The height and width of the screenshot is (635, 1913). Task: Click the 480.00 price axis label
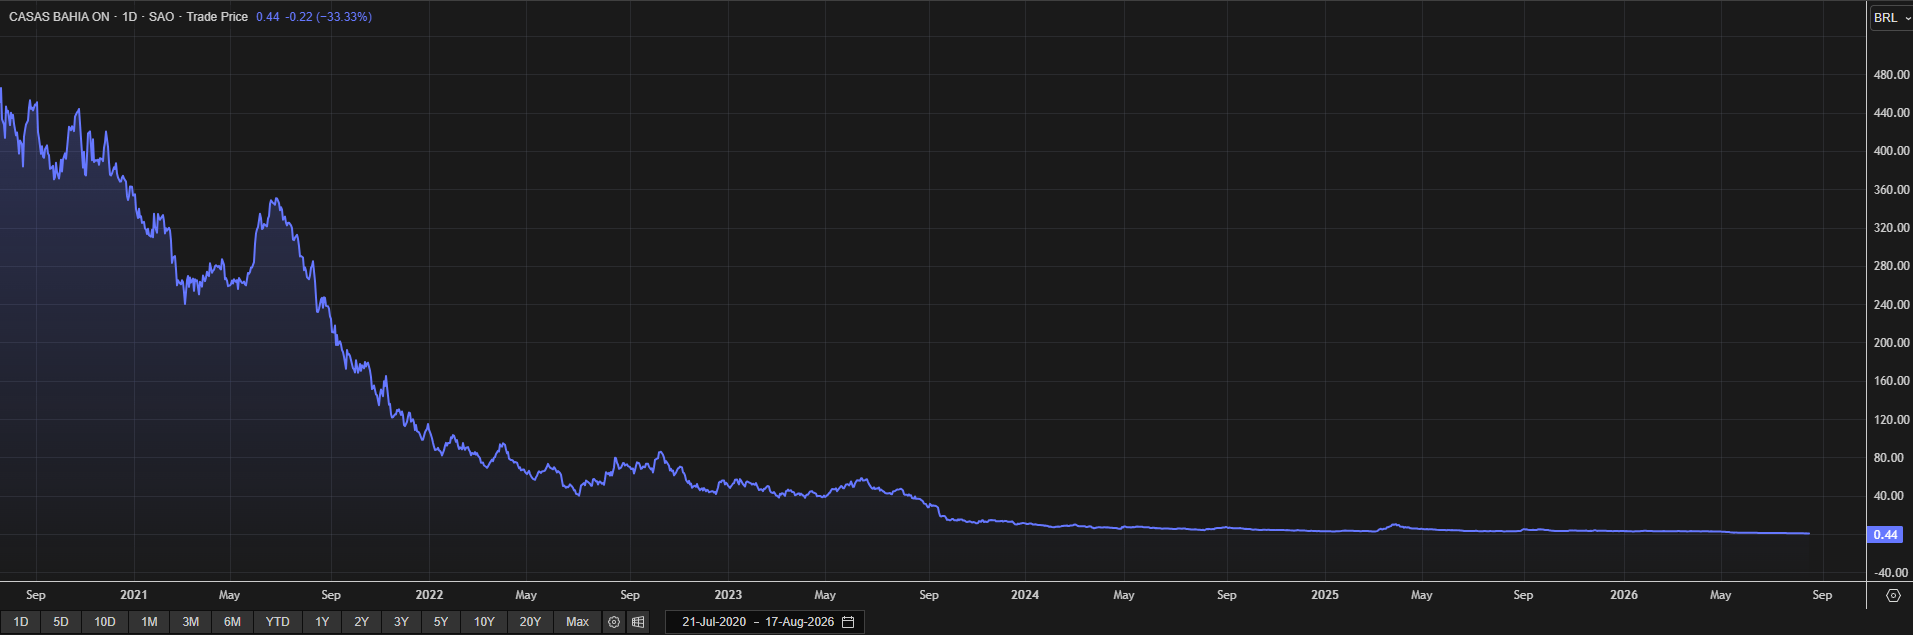click(x=1891, y=75)
